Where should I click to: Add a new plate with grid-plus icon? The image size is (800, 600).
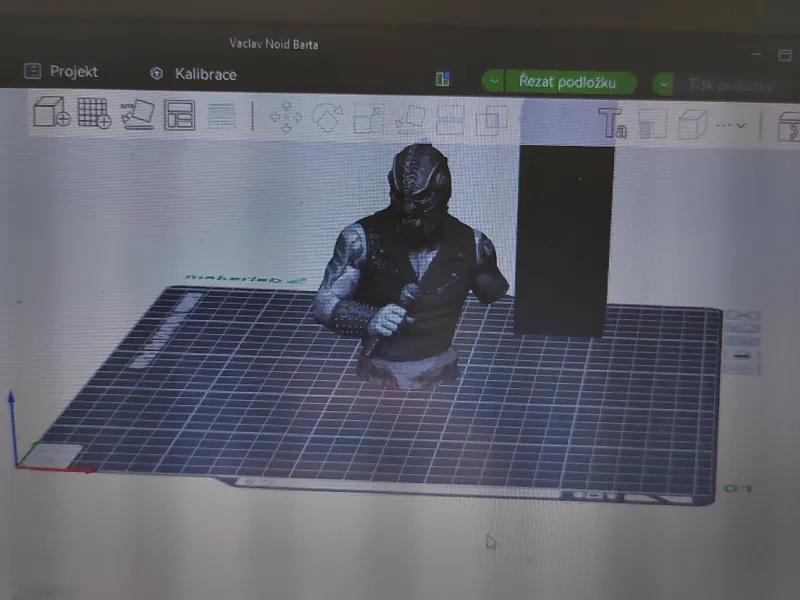click(94, 113)
